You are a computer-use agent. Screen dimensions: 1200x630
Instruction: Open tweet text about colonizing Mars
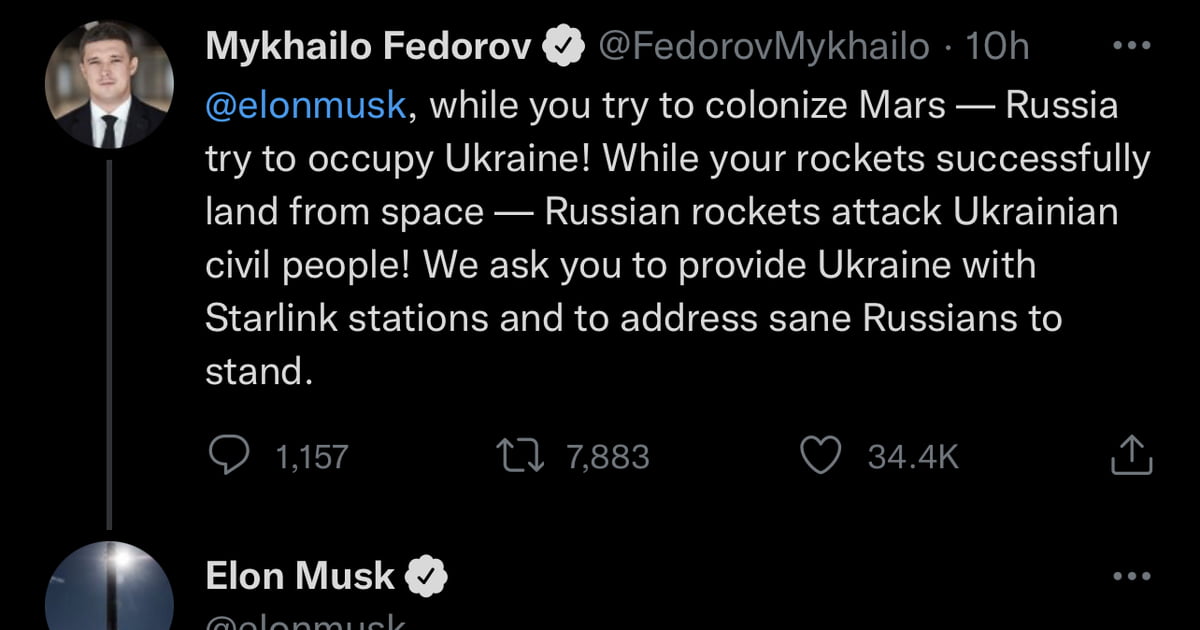[x=678, y=239]
